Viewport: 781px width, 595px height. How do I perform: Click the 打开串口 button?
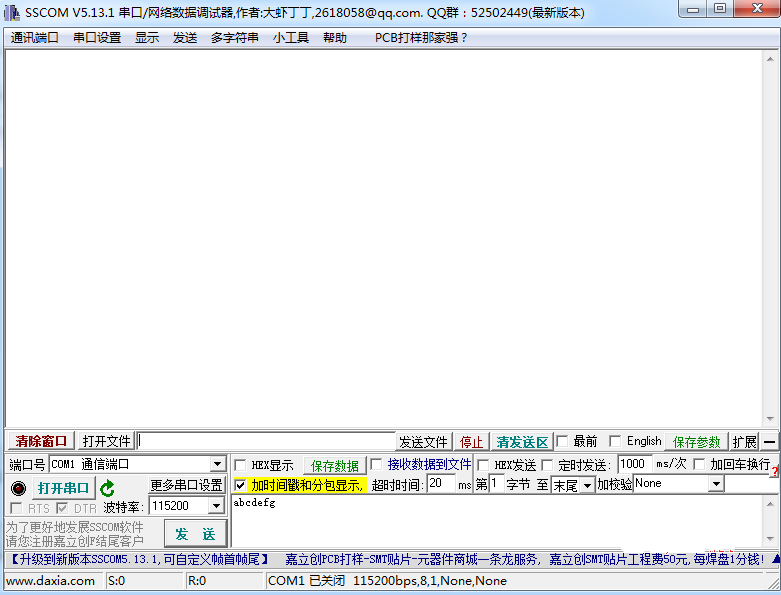[x=63, y=488]
